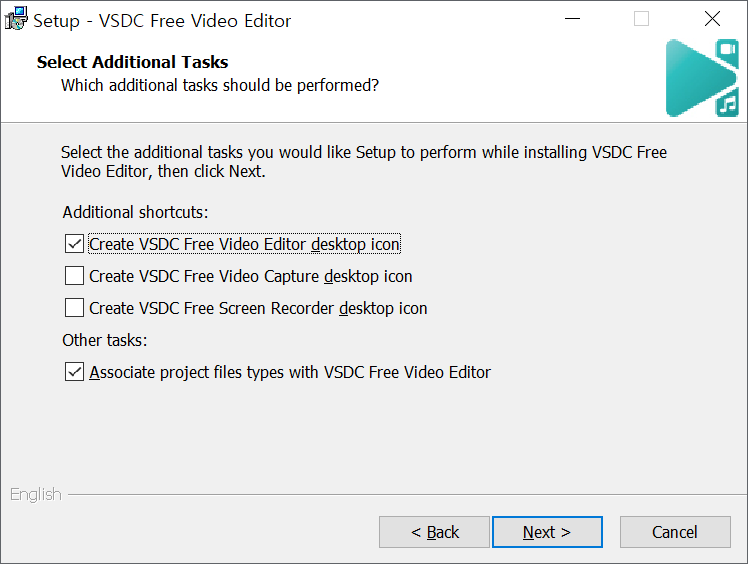Click the play triangle in VSDC logo
This screenshot has height=564, width=748.
tap(690, 78)
